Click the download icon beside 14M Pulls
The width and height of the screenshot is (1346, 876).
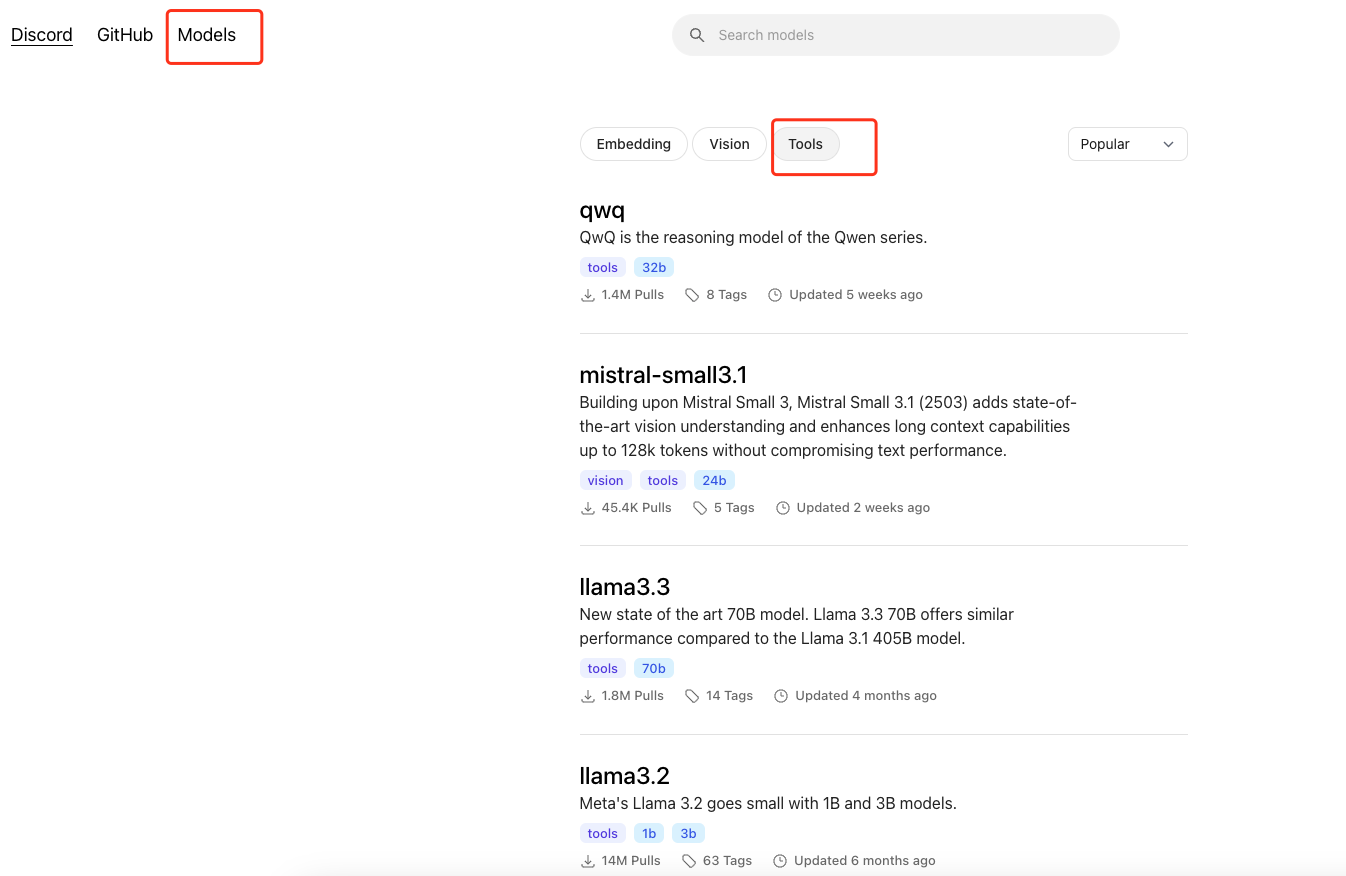tap(587, 861)
